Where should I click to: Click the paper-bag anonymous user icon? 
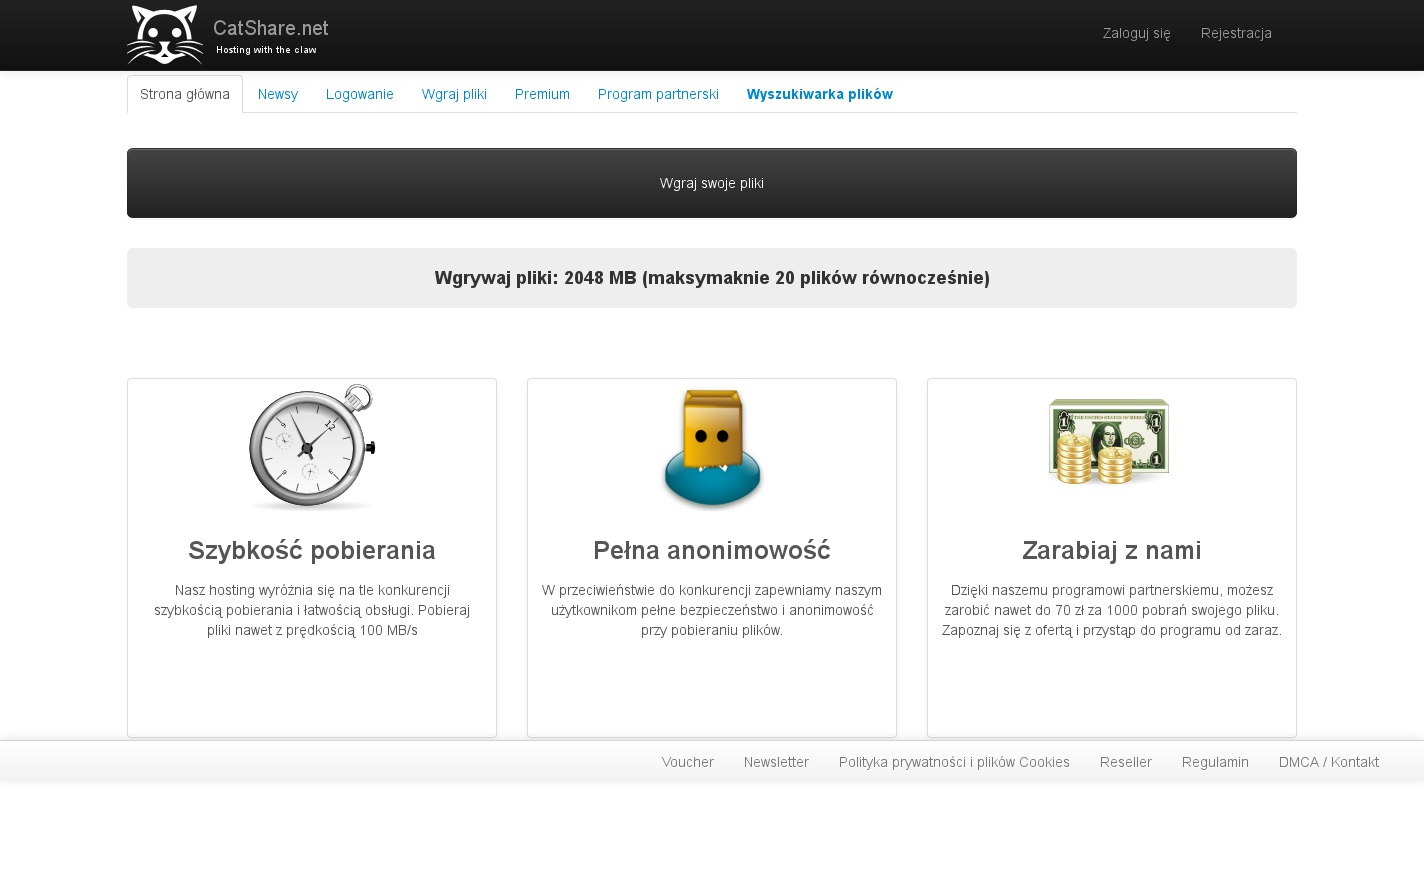(712, 448)
